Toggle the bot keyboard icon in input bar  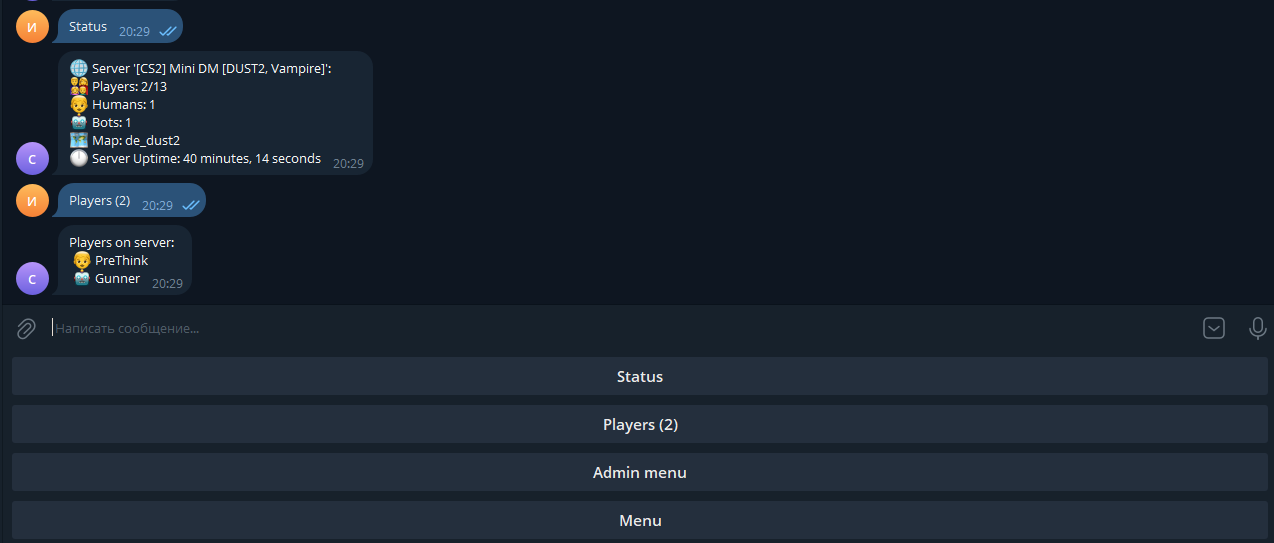[1213, 328]
